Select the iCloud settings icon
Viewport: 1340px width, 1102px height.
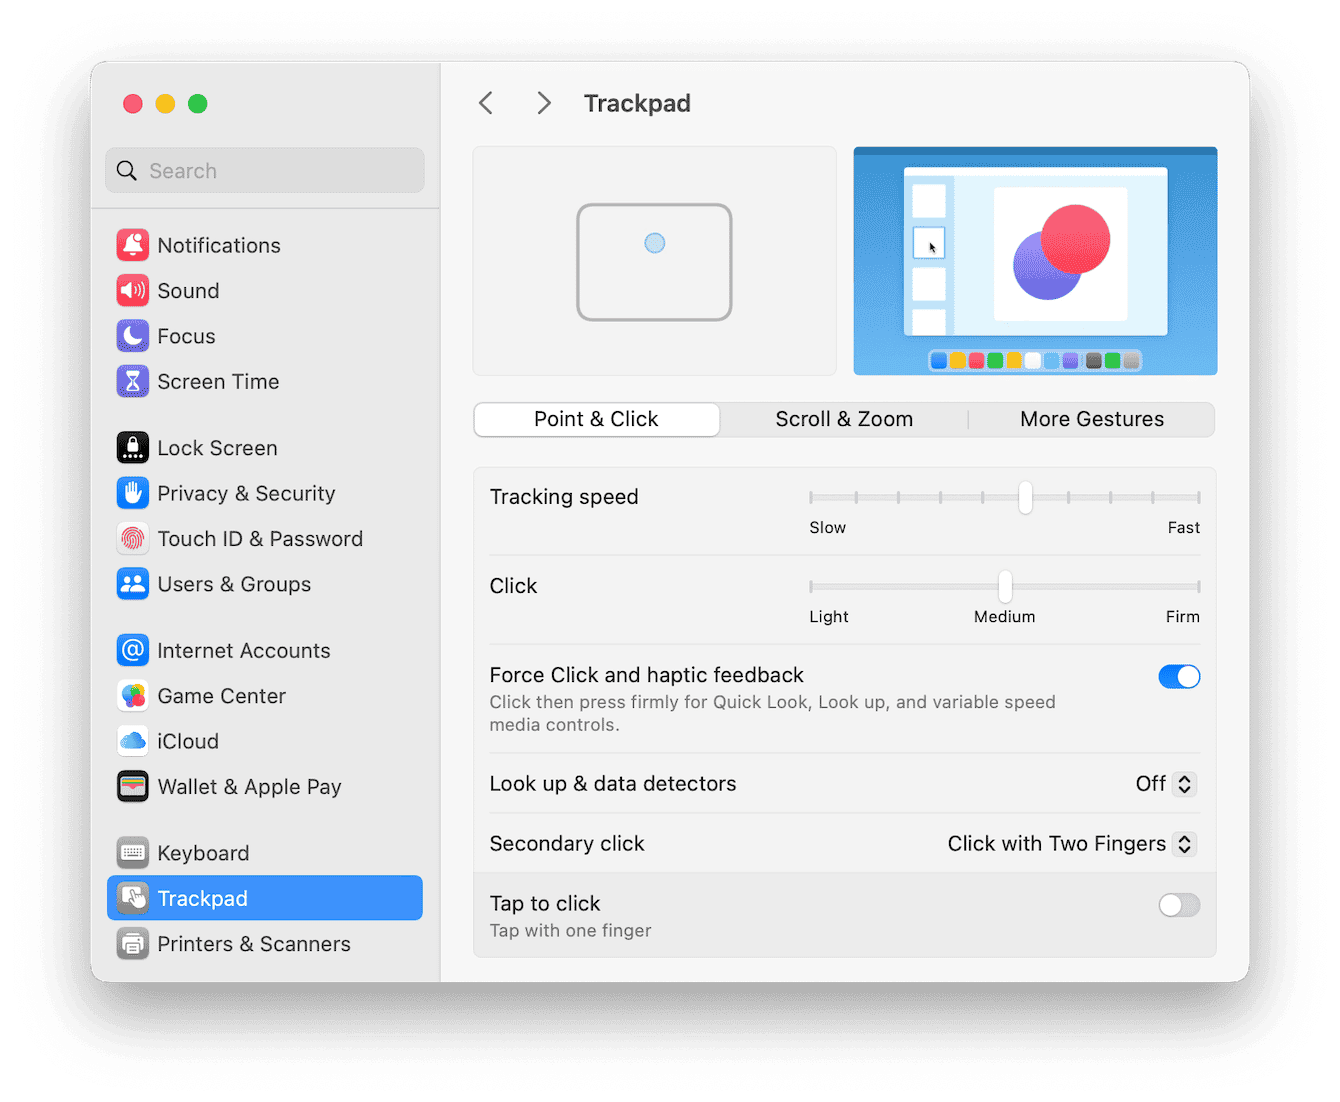click(x=188, y=741)
